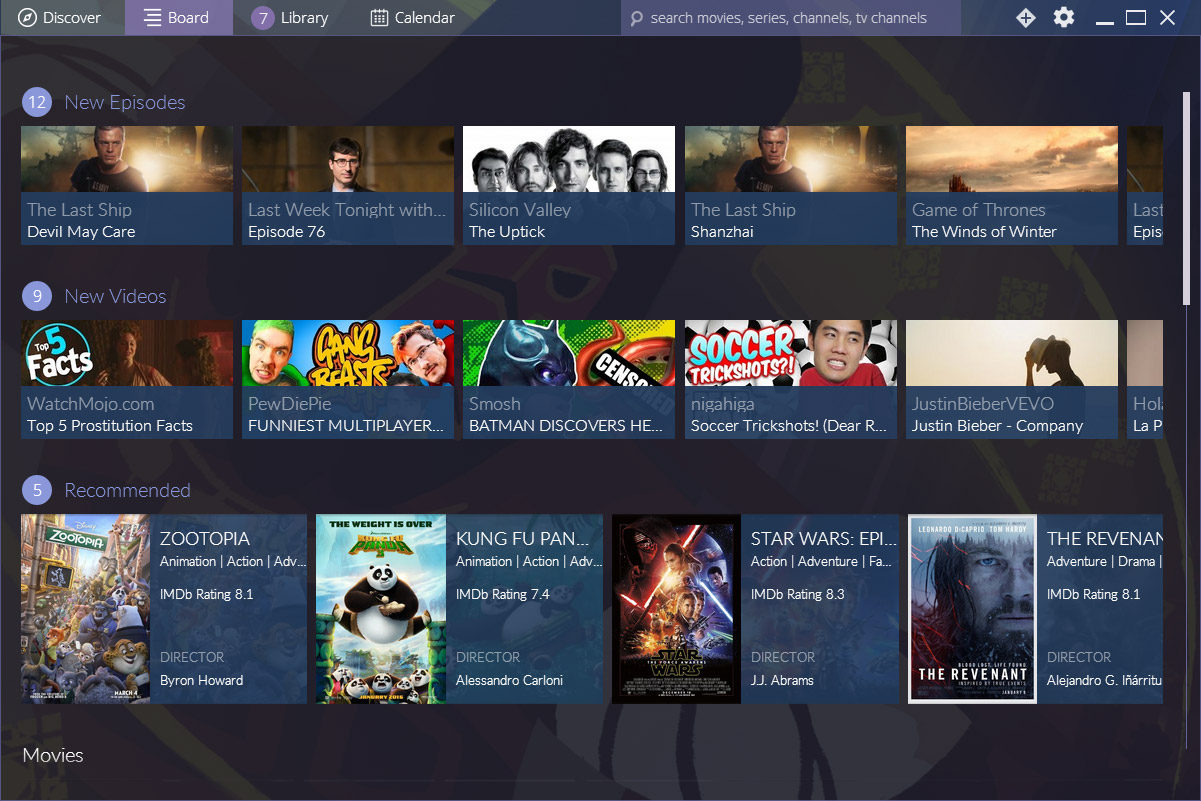1201x801 pixels.
Task: Play Smosh's BATMAN DISCOVERS video
Action: click(x=569, y=379)
